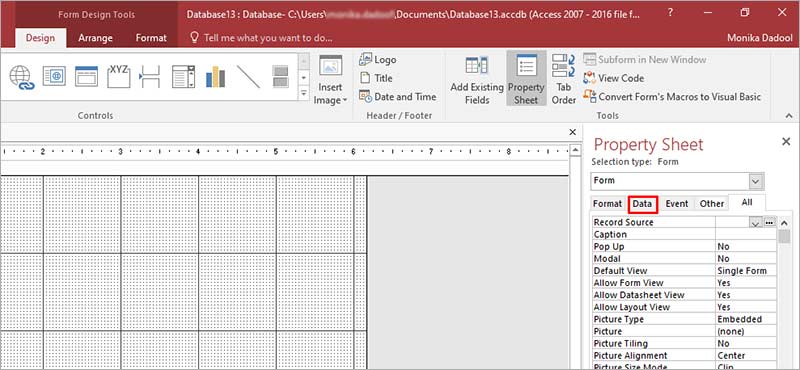Click the Record Source builder ellipsis button
Screen dimensions: 800x370
coord(769,223)
